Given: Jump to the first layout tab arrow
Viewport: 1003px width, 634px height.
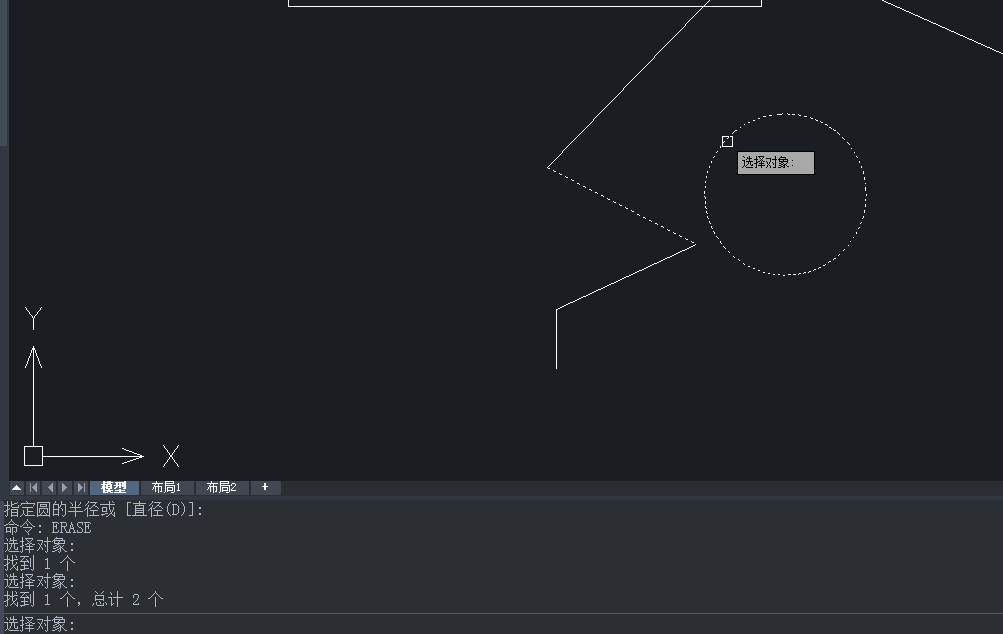Looking at the screenshot, I should [x=33, y=488].
